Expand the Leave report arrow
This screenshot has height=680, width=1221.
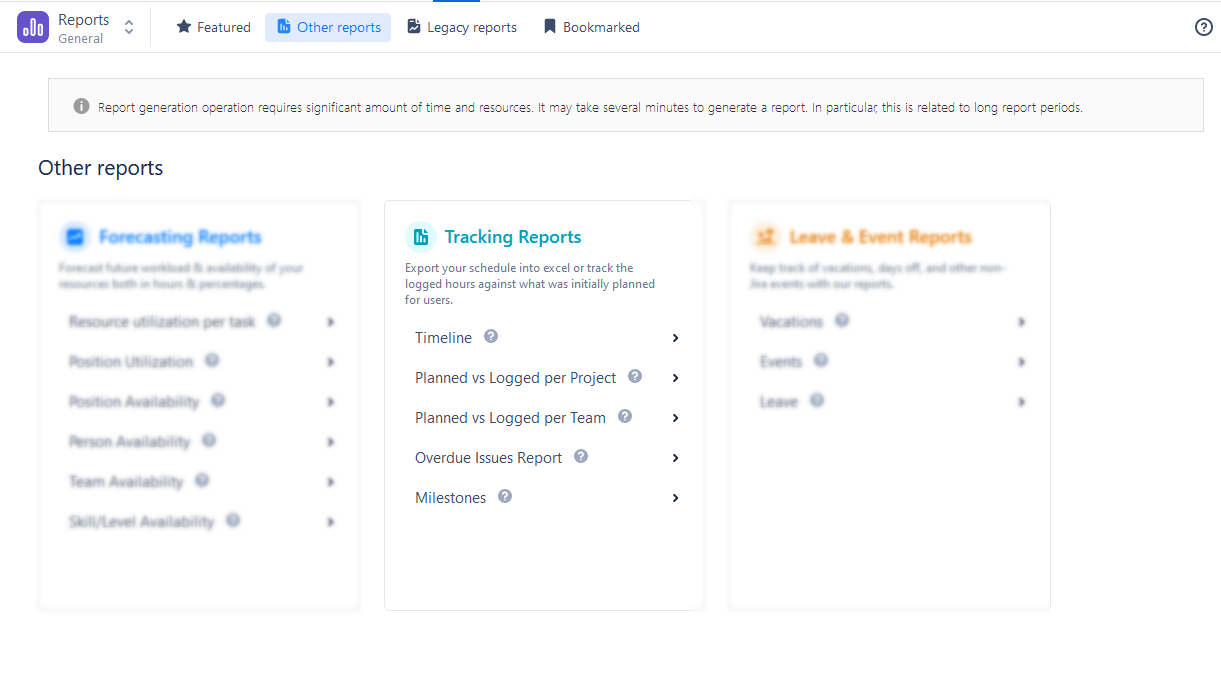pyautogui.click(x=1021, y=401)
